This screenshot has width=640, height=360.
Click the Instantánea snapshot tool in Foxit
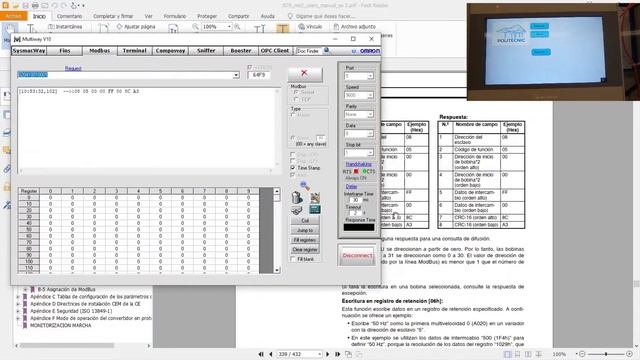tap(65, 27)
